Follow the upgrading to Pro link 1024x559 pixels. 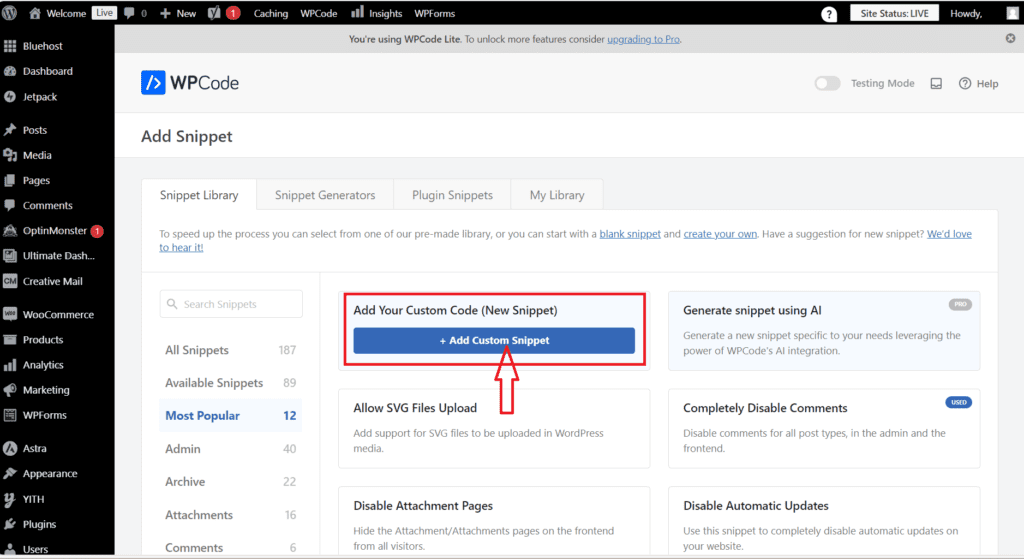point(643,39)
